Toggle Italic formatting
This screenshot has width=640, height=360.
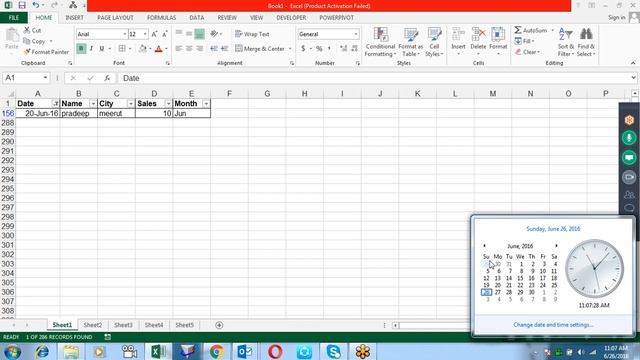pyautogui.click(x=91, y=49)
